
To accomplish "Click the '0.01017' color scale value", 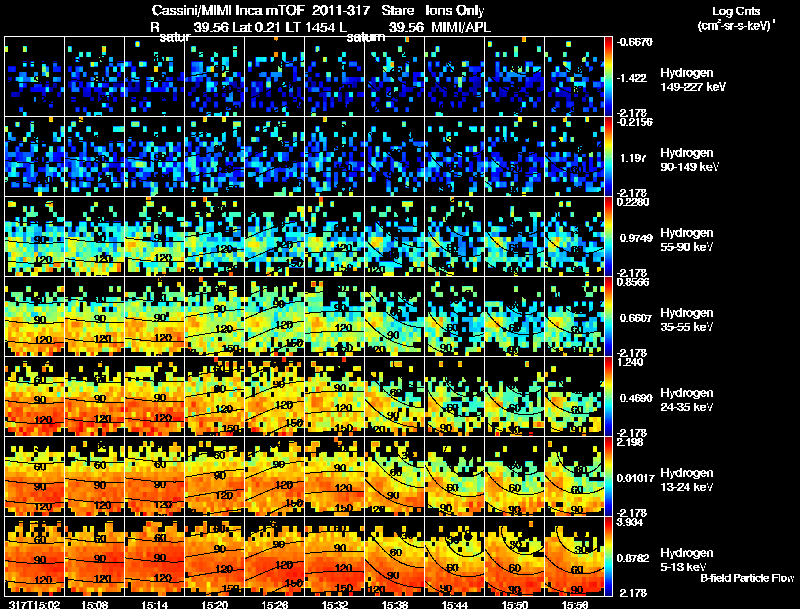I will (635, 478).
